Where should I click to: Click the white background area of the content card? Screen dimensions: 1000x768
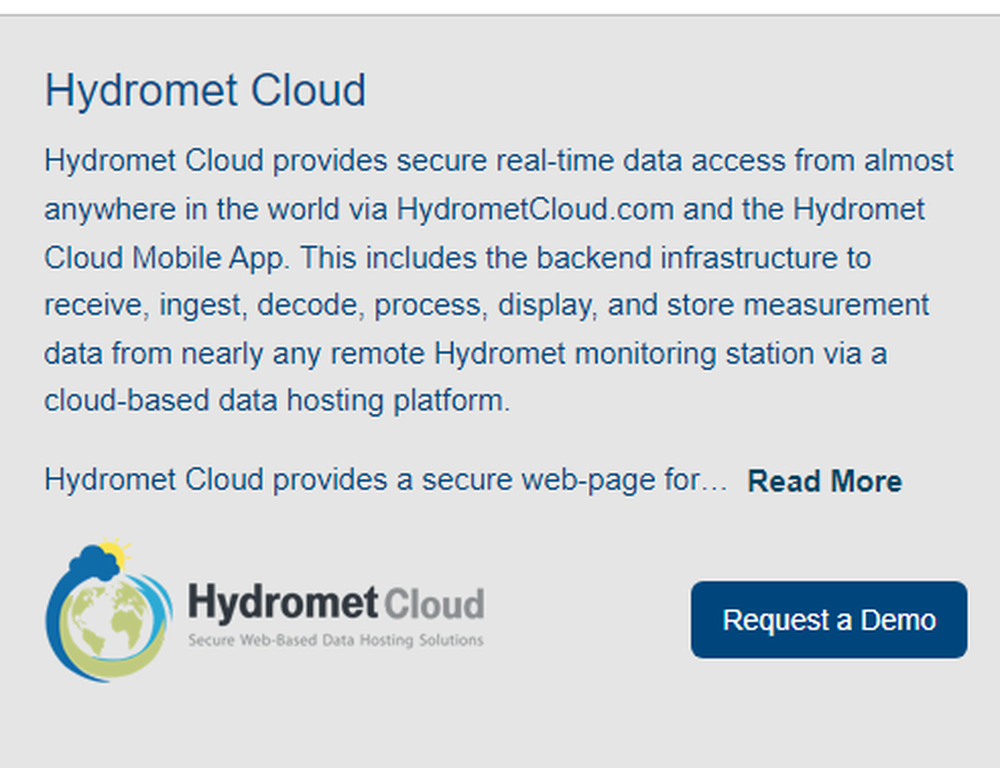tap(500, 720)
